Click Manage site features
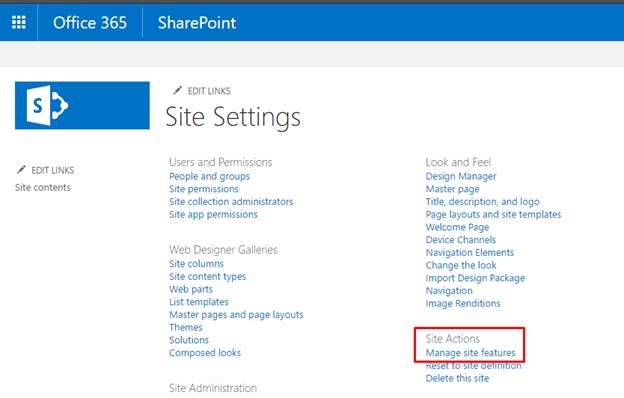The height and width of the screenshot is (398, 624). click(x=470, y=353)
